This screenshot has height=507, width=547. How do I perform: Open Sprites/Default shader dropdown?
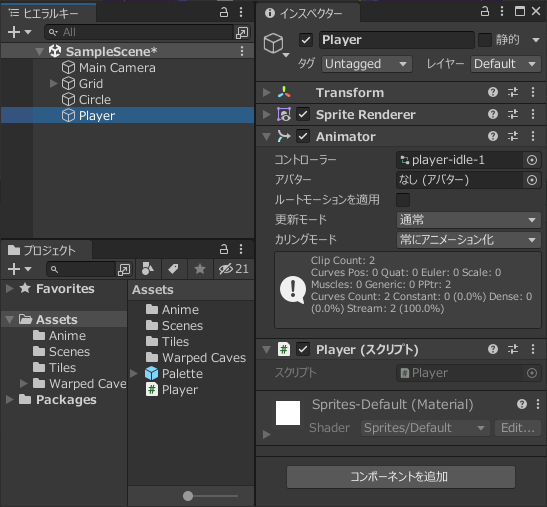tap(425, 428)
